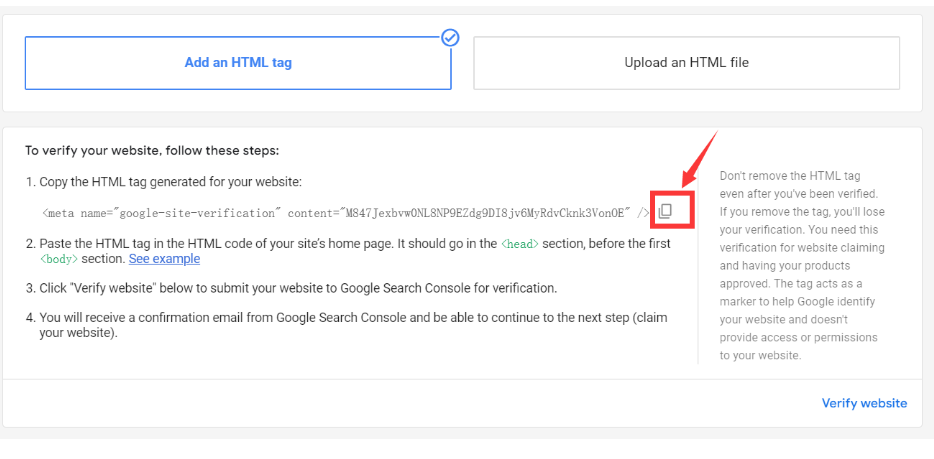Click step 1 'Copy the HTML tag' text

click(x=170, y=182)
